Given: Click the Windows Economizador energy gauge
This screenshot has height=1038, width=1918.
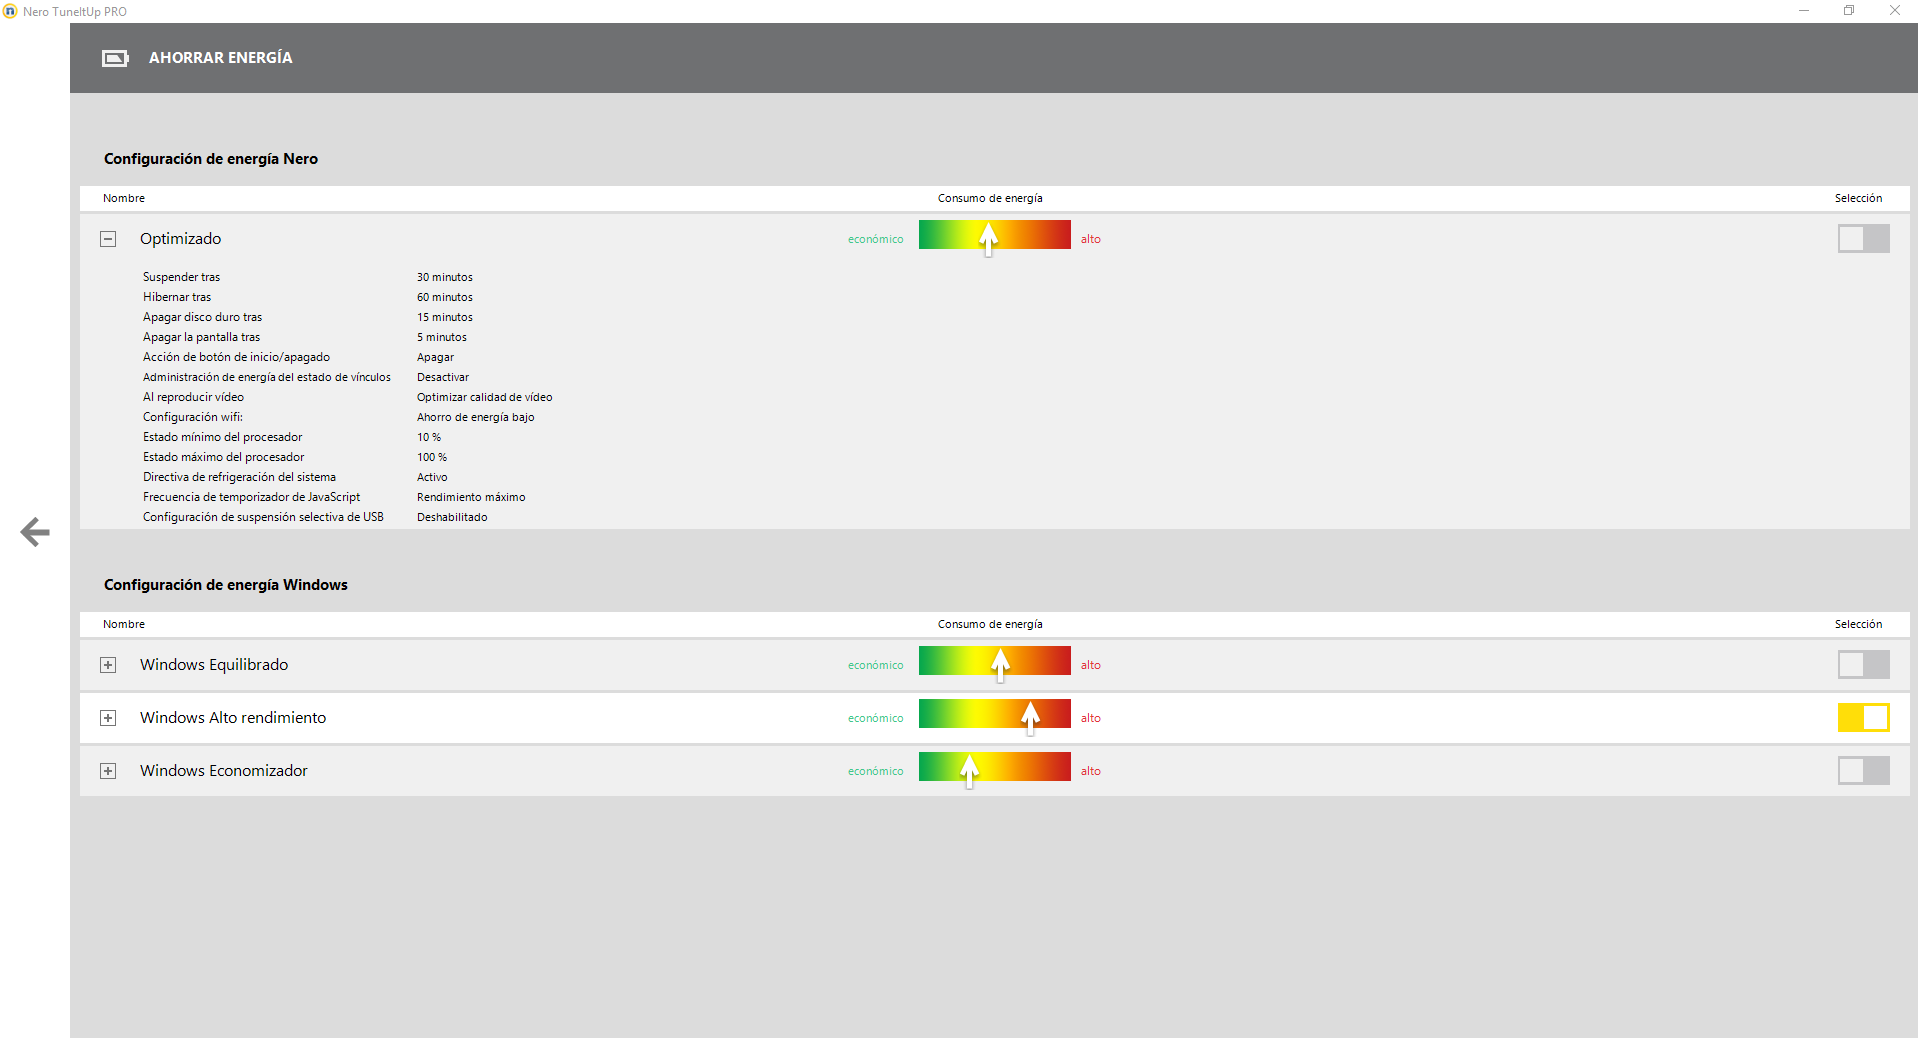Looking at the screenshot, I should (994, 768).
